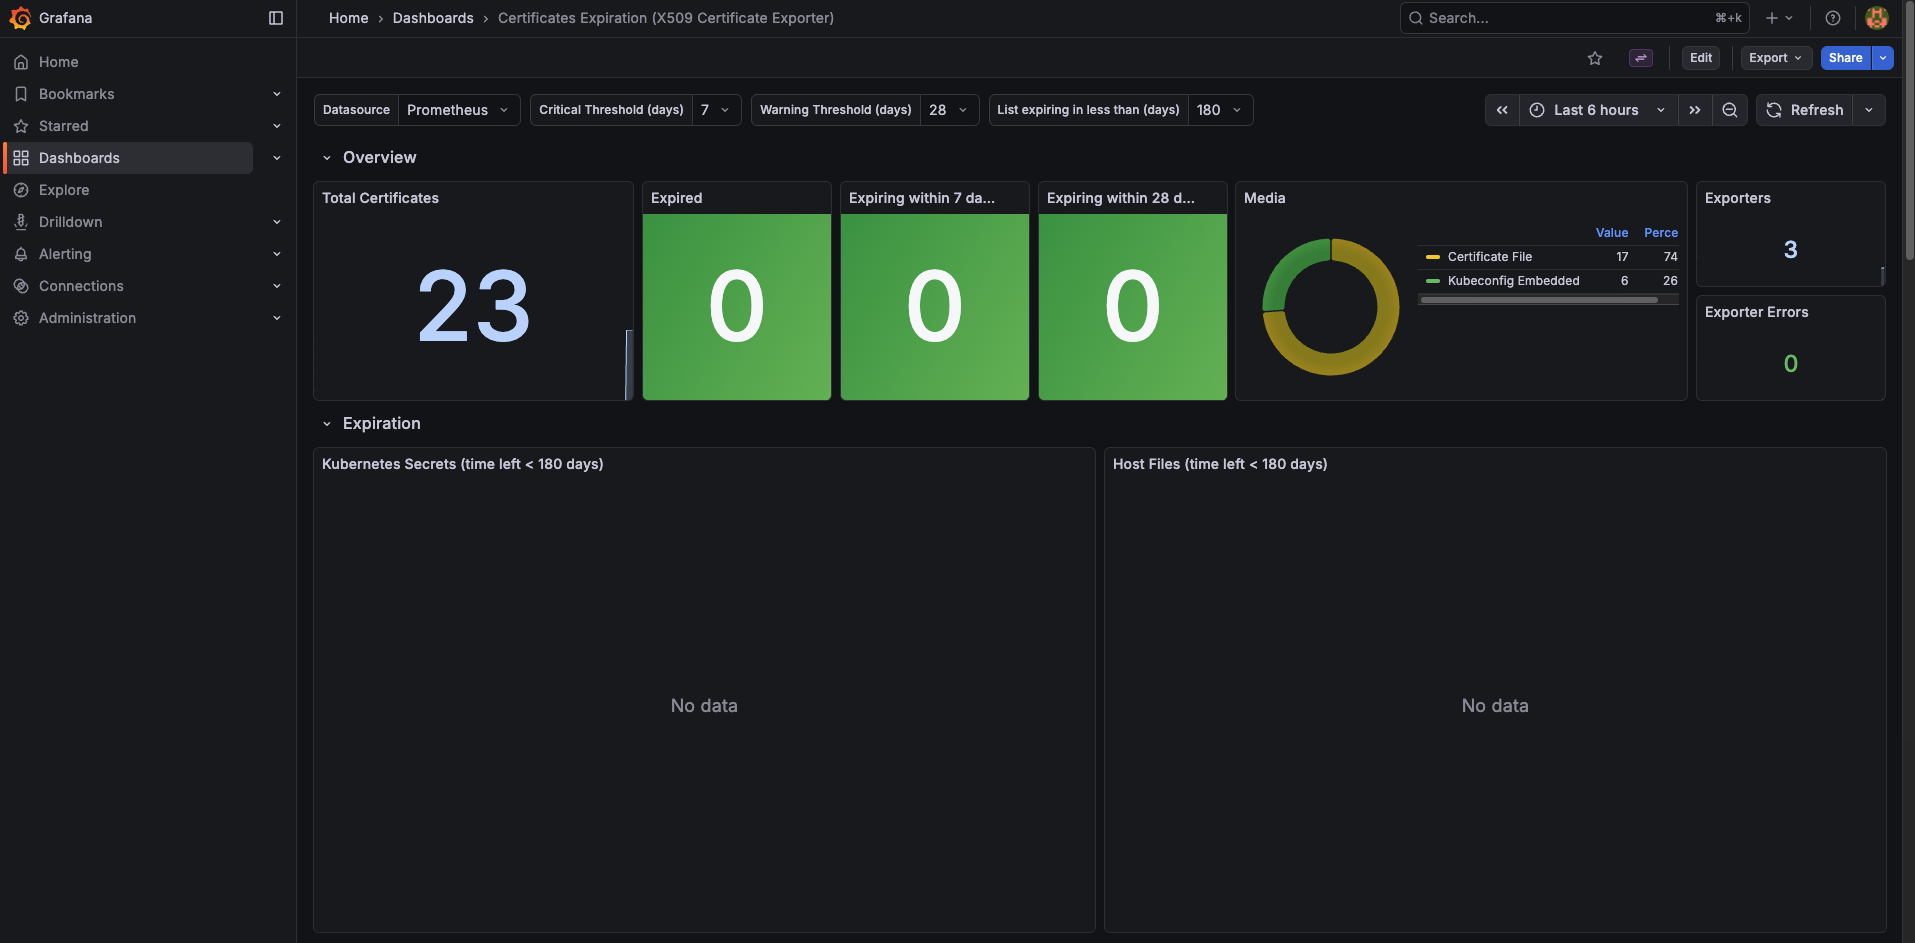1915x943 pixels.
Task: Open the plus New menu icon
Action: point(1779,18)
